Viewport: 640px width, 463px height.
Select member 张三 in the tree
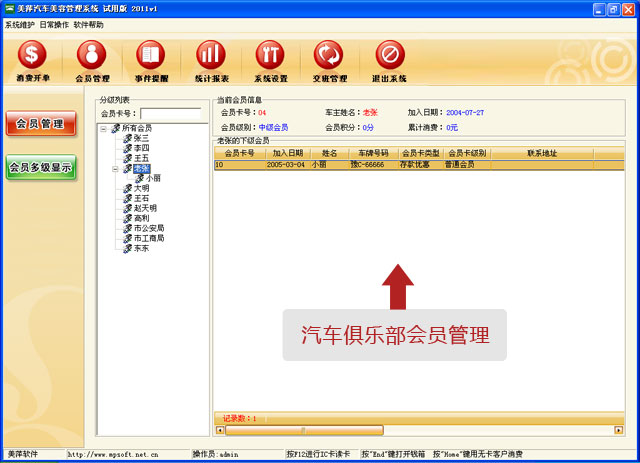coord(141,138)
